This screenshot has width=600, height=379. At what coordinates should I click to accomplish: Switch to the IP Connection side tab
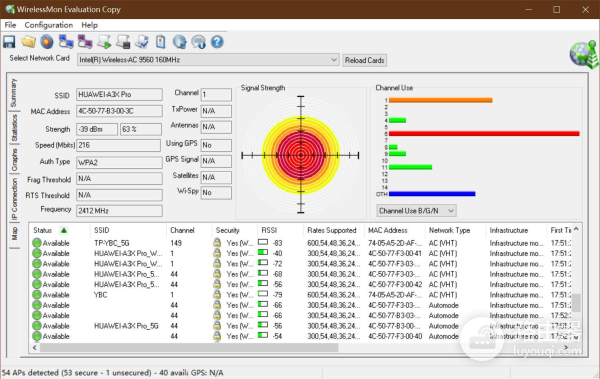click(x=14, y=199)
